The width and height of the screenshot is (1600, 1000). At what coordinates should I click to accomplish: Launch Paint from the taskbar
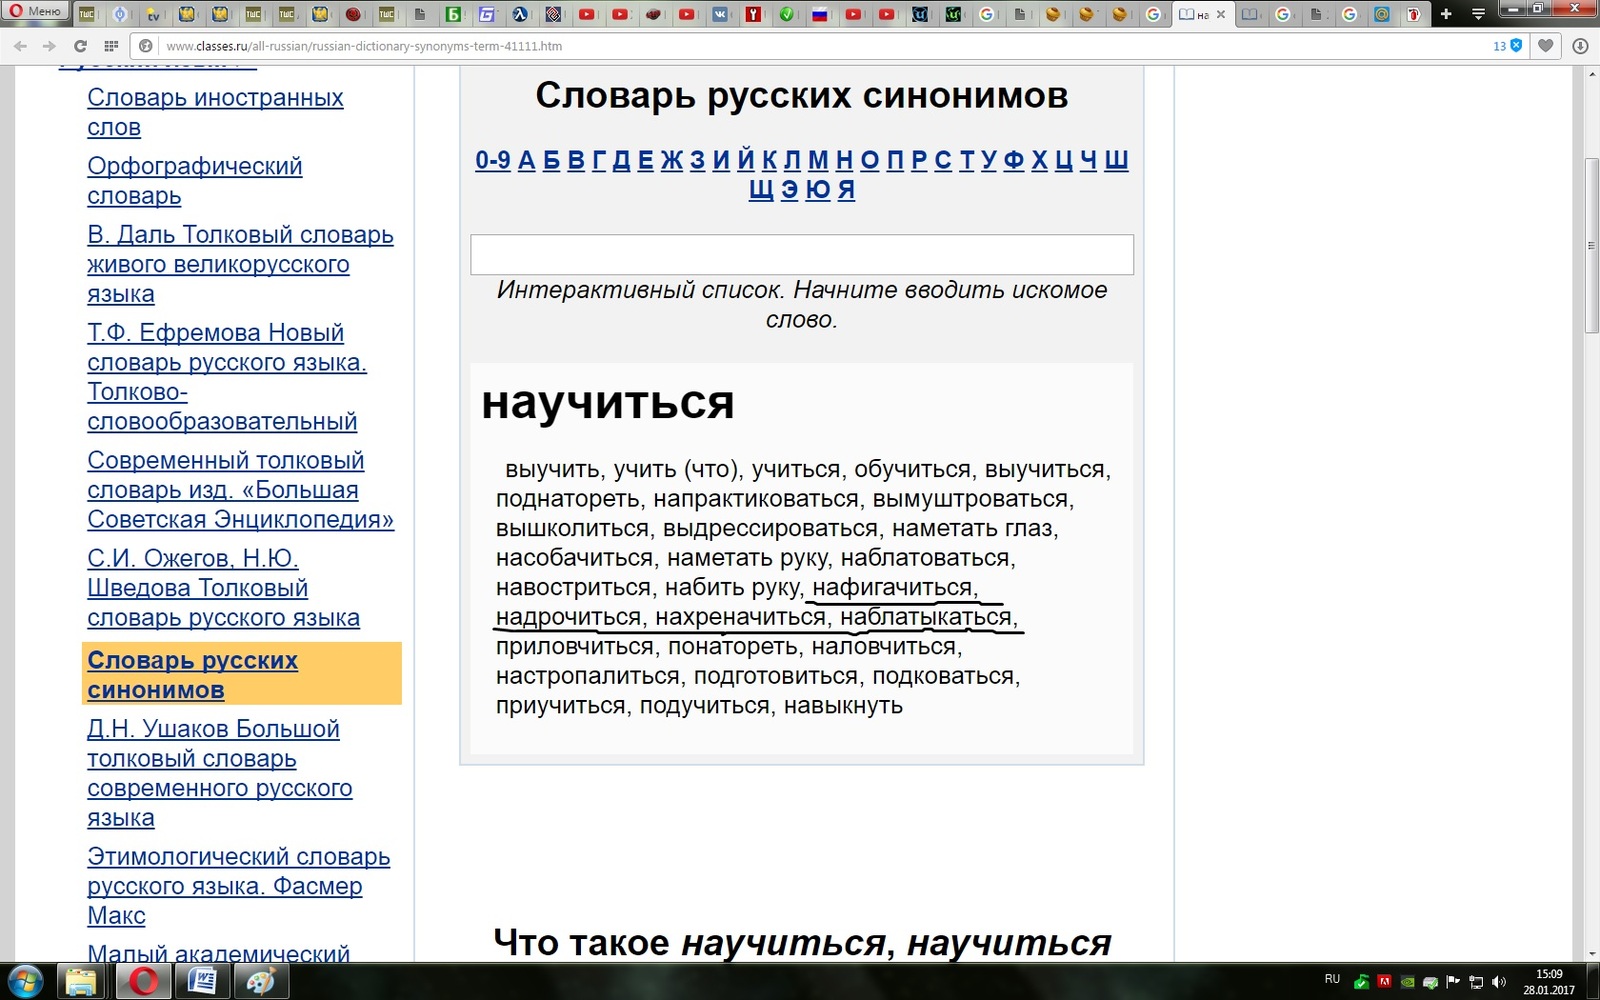pos(261,981)
